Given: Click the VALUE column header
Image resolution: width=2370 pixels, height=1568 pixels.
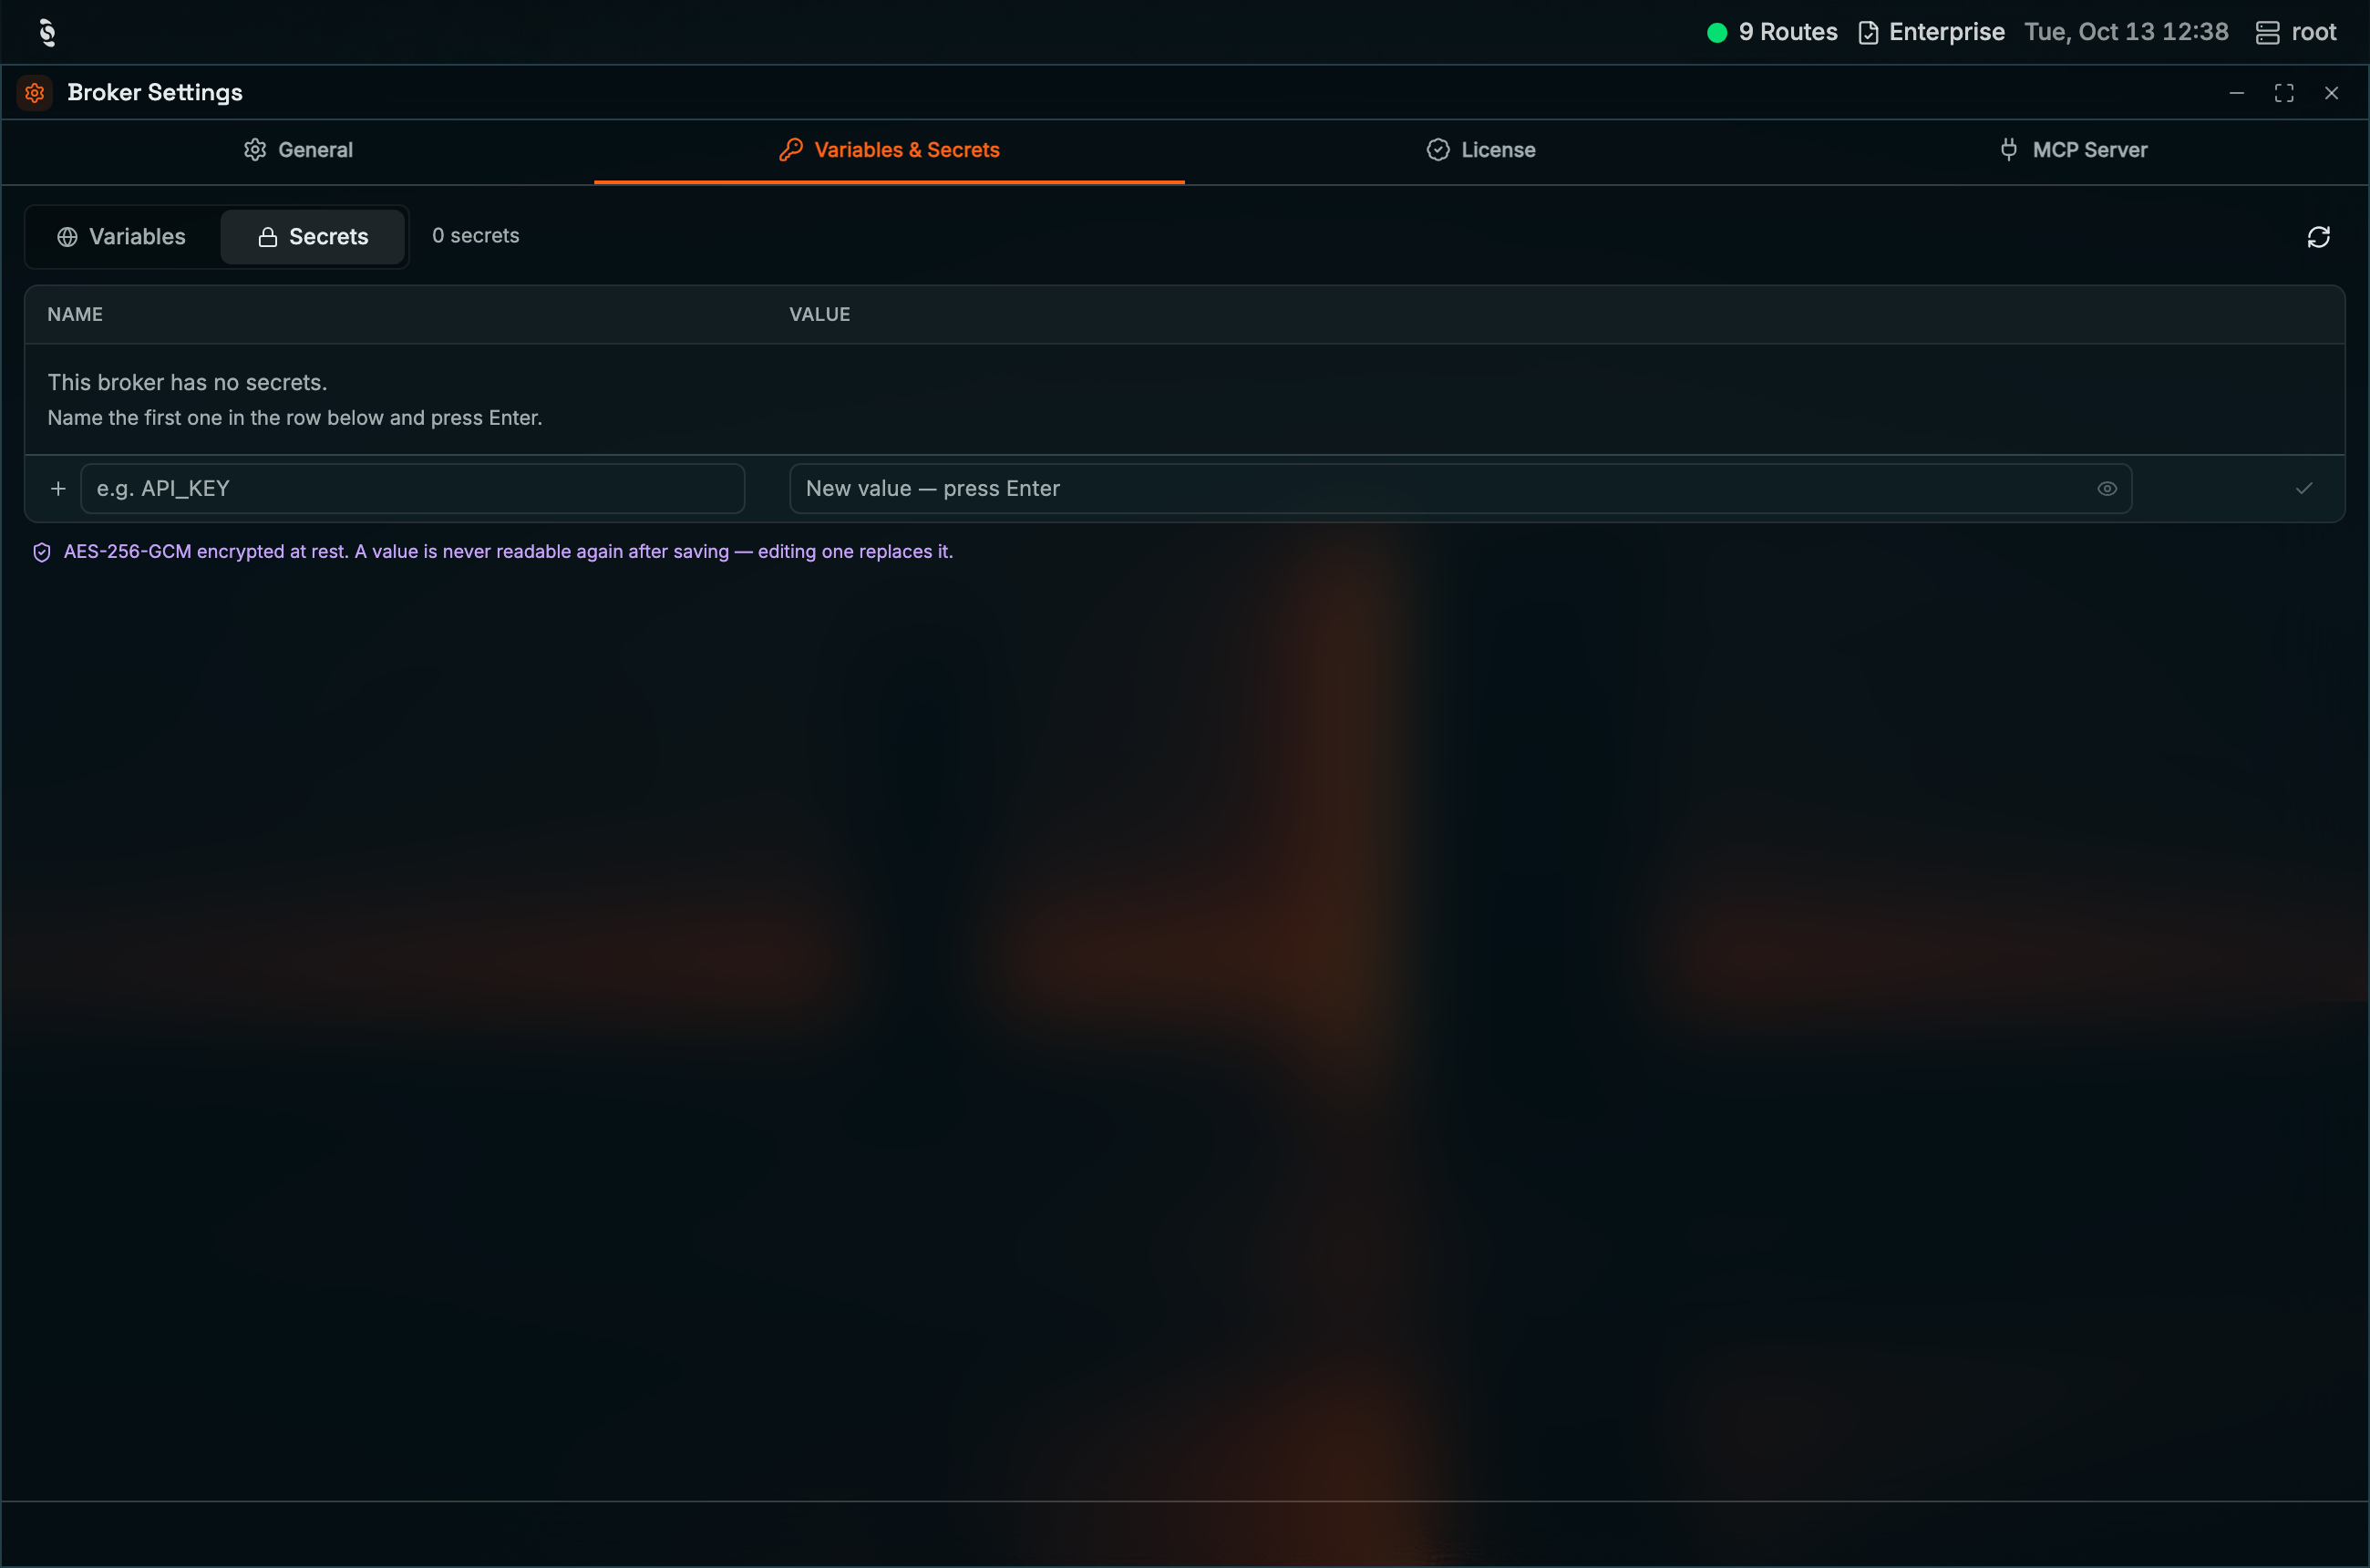Looking at the screenshot, I should click(x=820, y=315).
